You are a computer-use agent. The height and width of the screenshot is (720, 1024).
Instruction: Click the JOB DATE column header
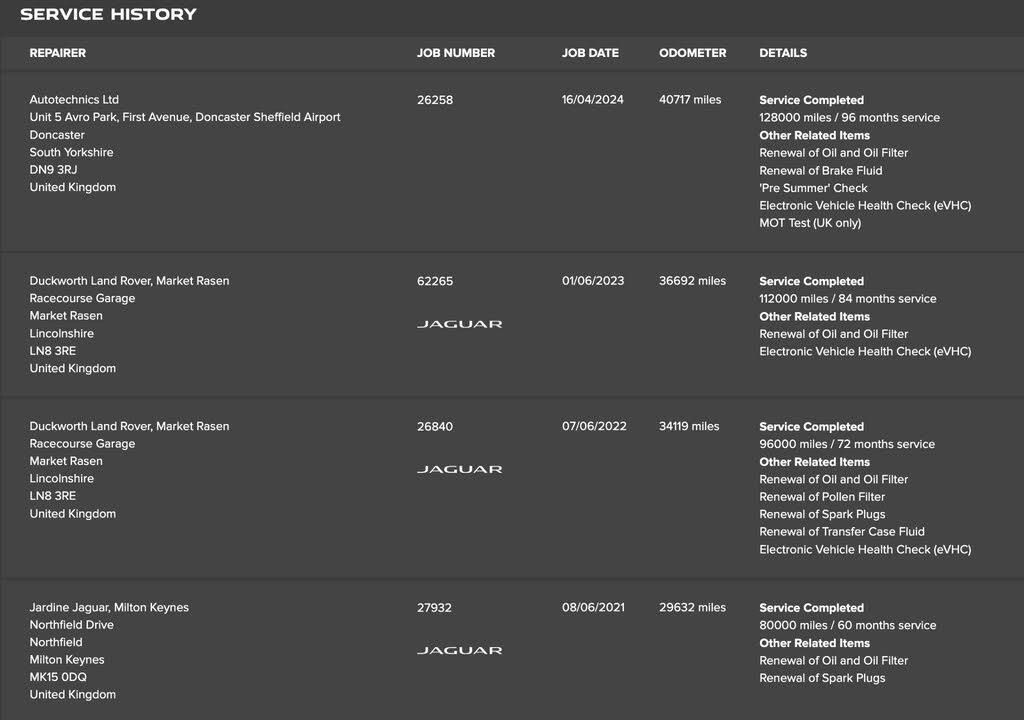590,53
